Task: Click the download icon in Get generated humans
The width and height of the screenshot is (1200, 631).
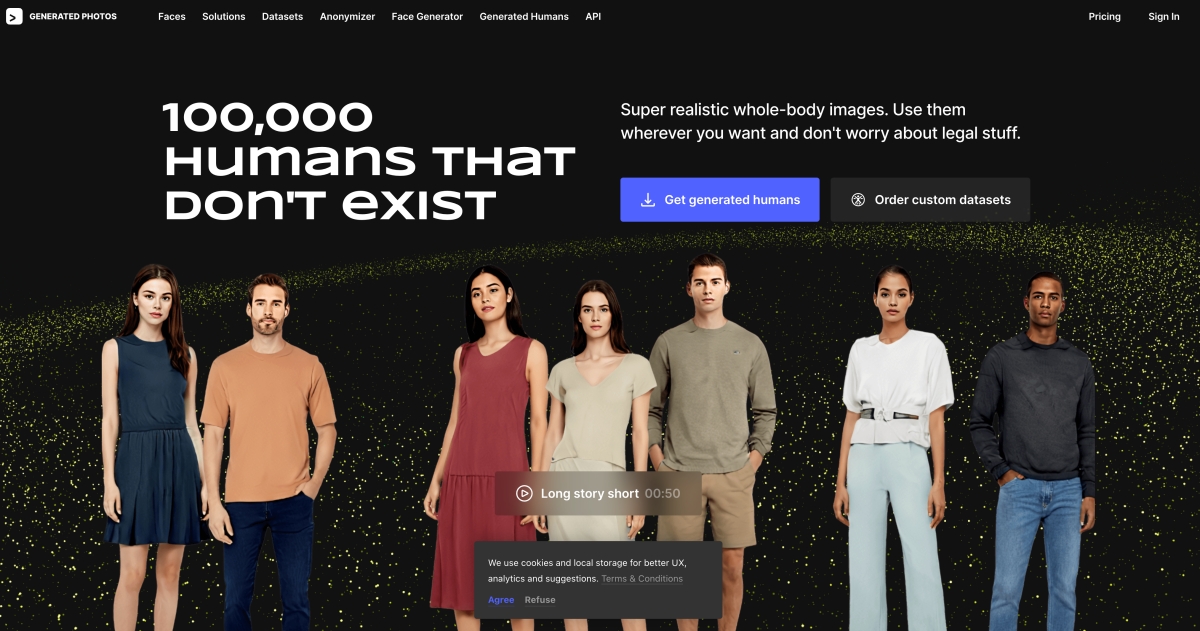Action: click(x=648, y=200)
